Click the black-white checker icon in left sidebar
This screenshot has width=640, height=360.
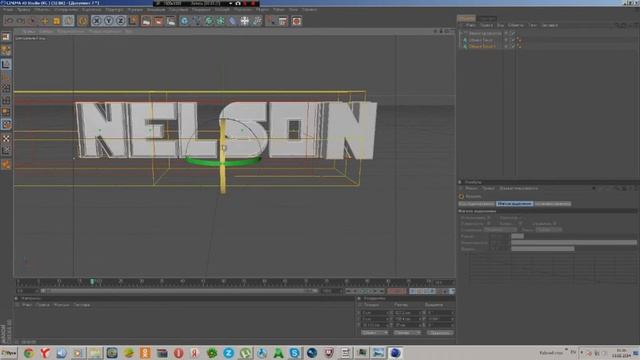(x=6, y=139)
